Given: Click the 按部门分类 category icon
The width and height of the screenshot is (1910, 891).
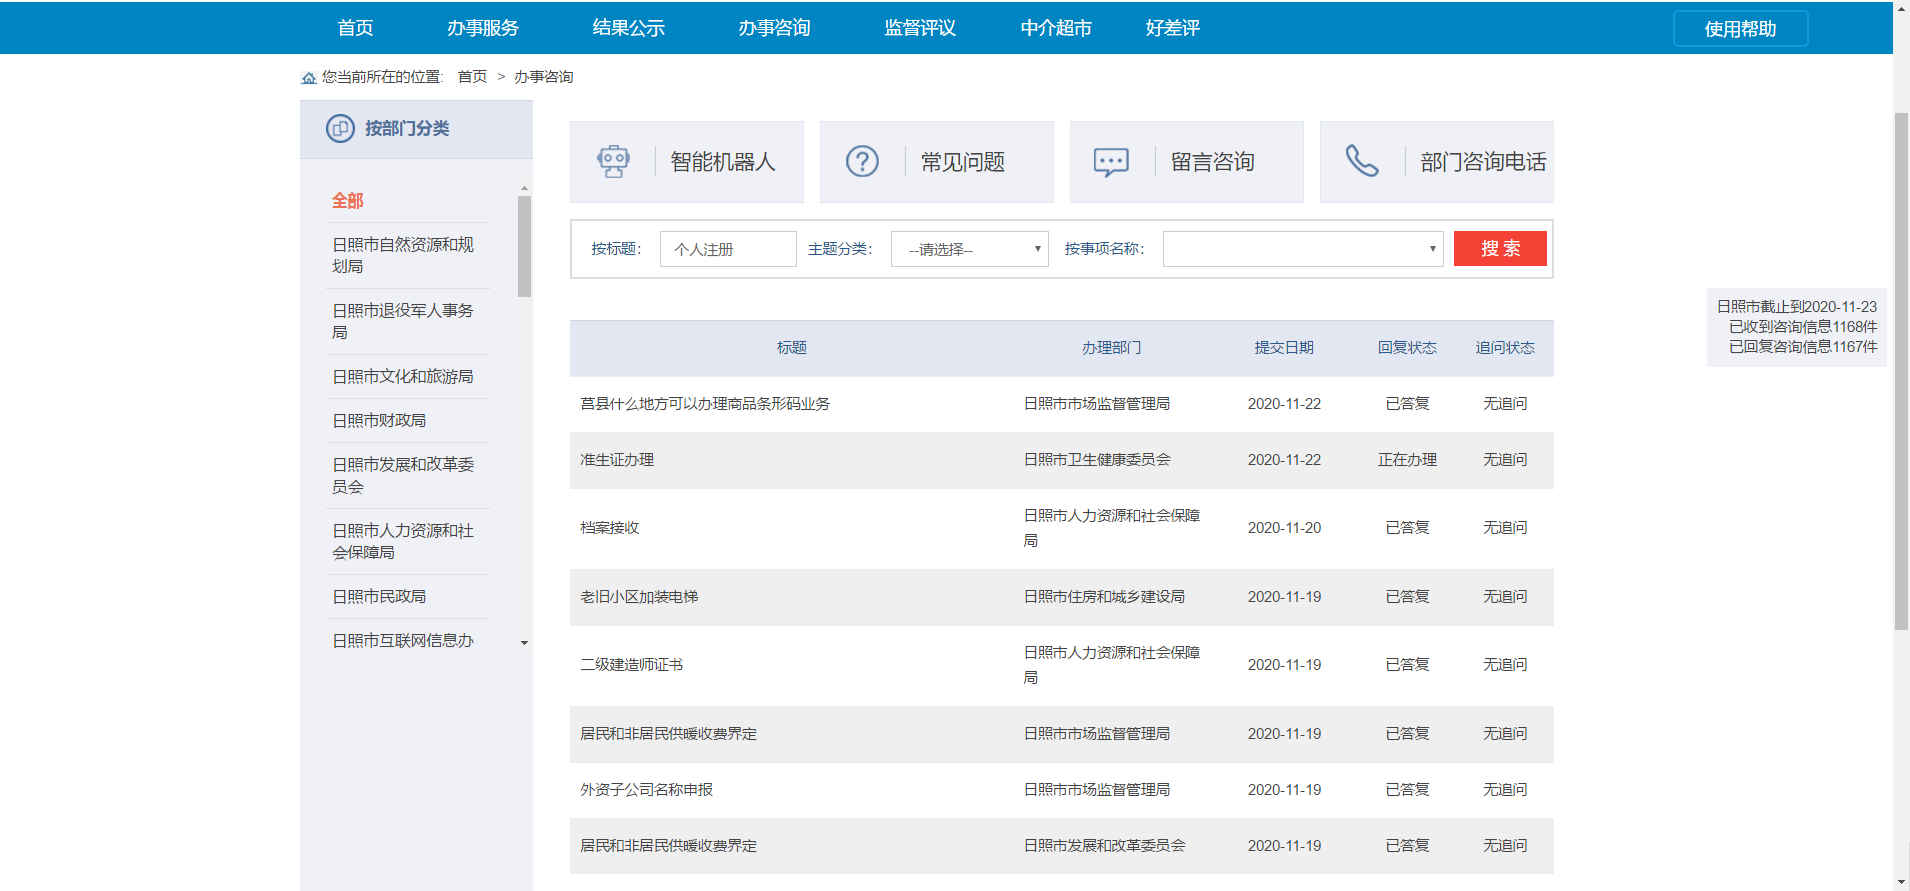Looking at the screenshot, I should (x=340, y=129).
